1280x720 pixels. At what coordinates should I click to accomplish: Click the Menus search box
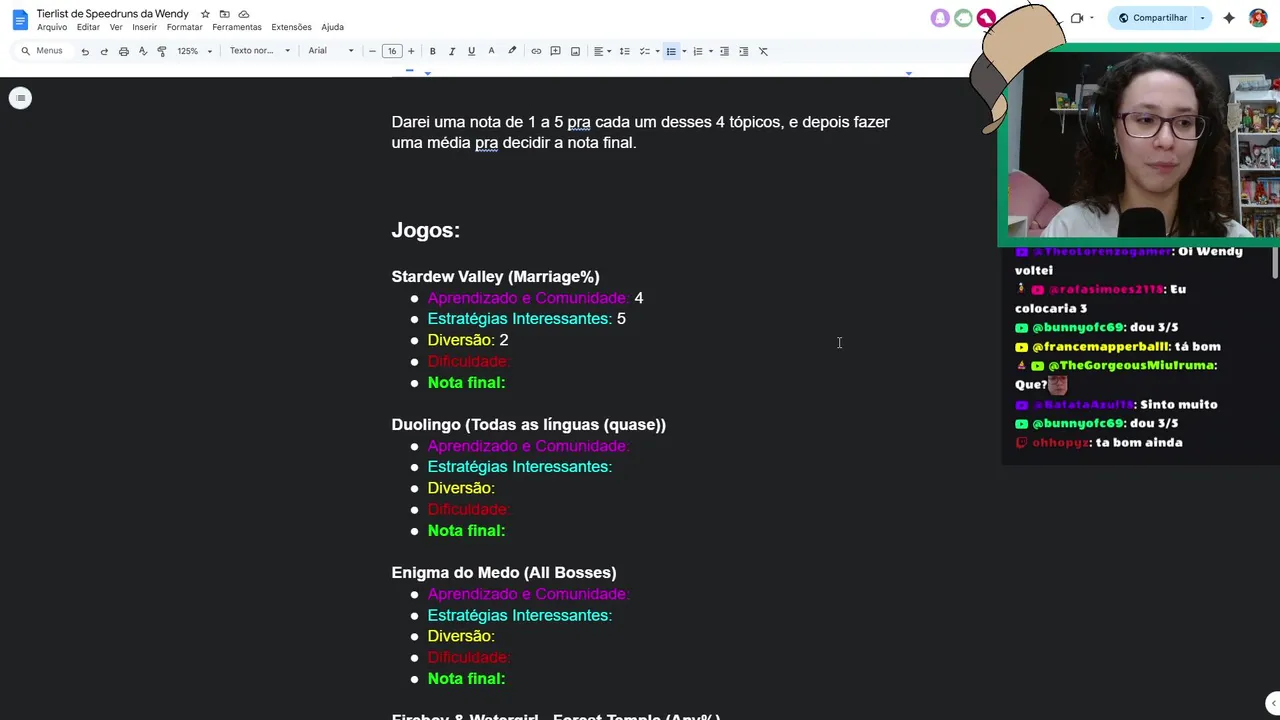click(42, 51)
